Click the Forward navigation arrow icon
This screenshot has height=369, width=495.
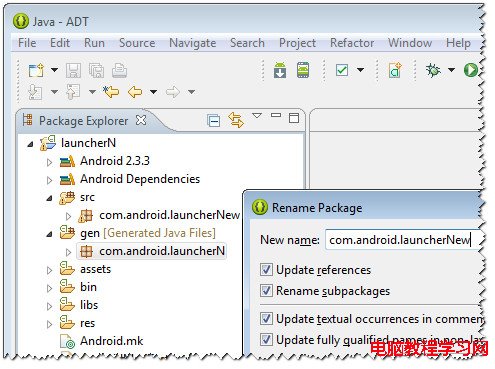tap(173, 92)
